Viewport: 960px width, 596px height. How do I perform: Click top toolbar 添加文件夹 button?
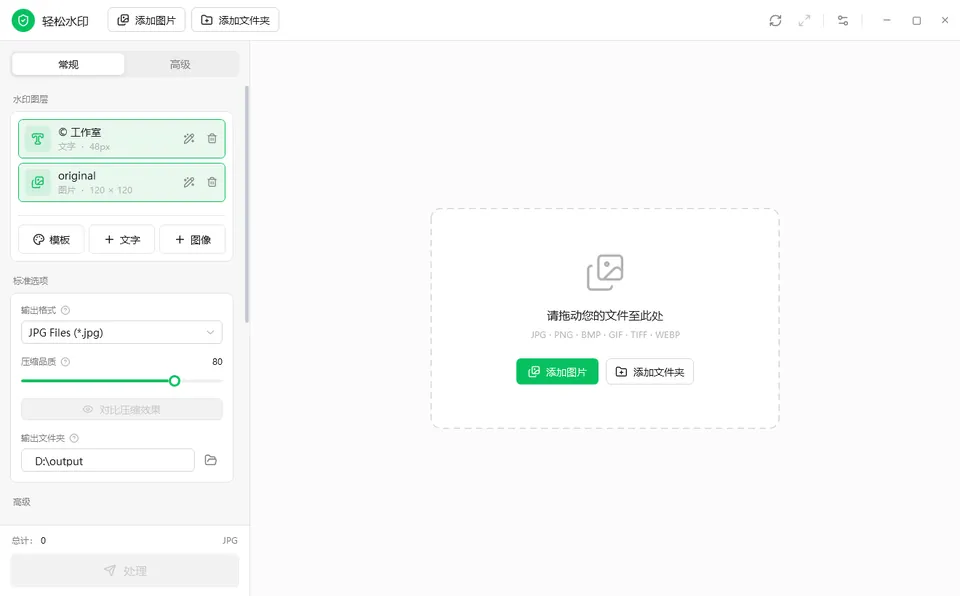[x=235, y=20]
